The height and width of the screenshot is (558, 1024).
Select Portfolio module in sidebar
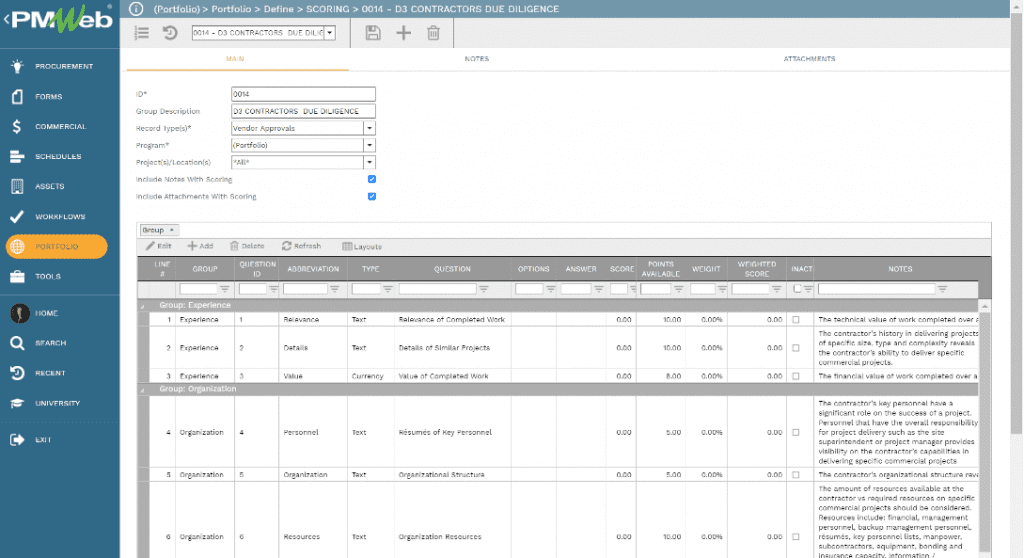[57, 246]
